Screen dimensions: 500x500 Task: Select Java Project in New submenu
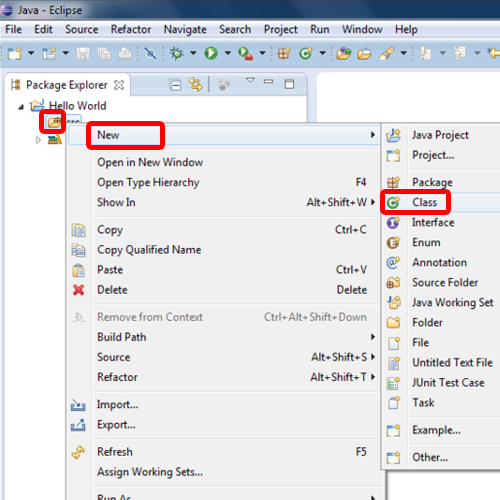click(x=442, y=135)
